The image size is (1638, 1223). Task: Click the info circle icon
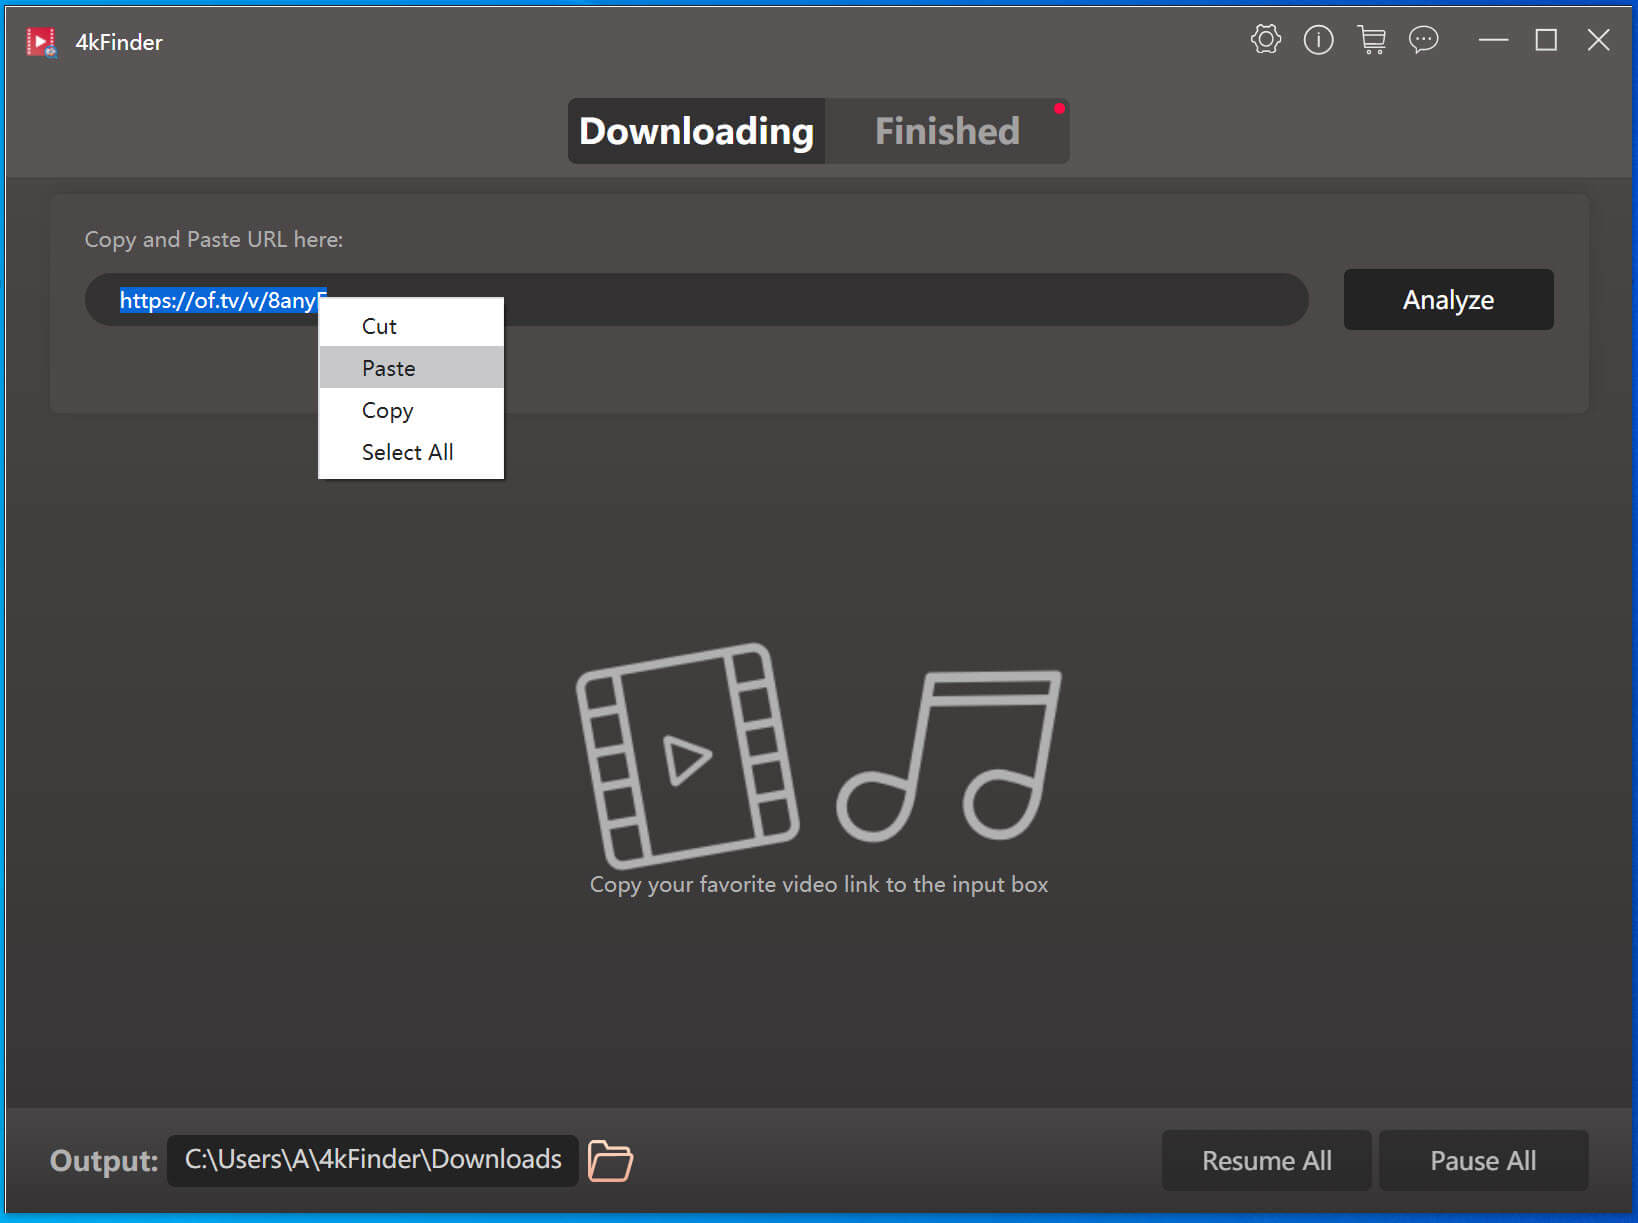tap(1318, 40)
